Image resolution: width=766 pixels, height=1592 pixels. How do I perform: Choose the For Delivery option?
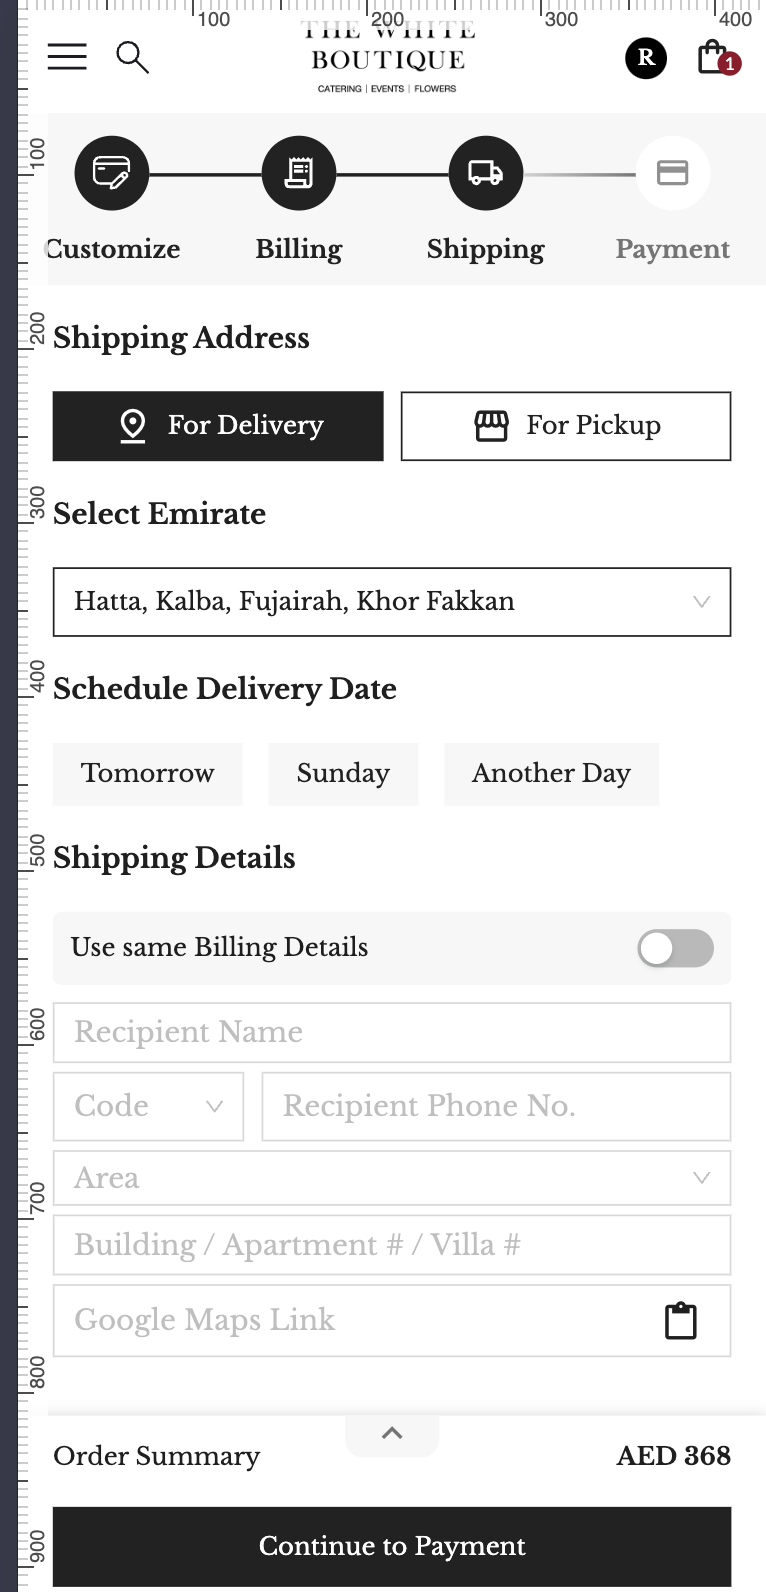(218, 426)
